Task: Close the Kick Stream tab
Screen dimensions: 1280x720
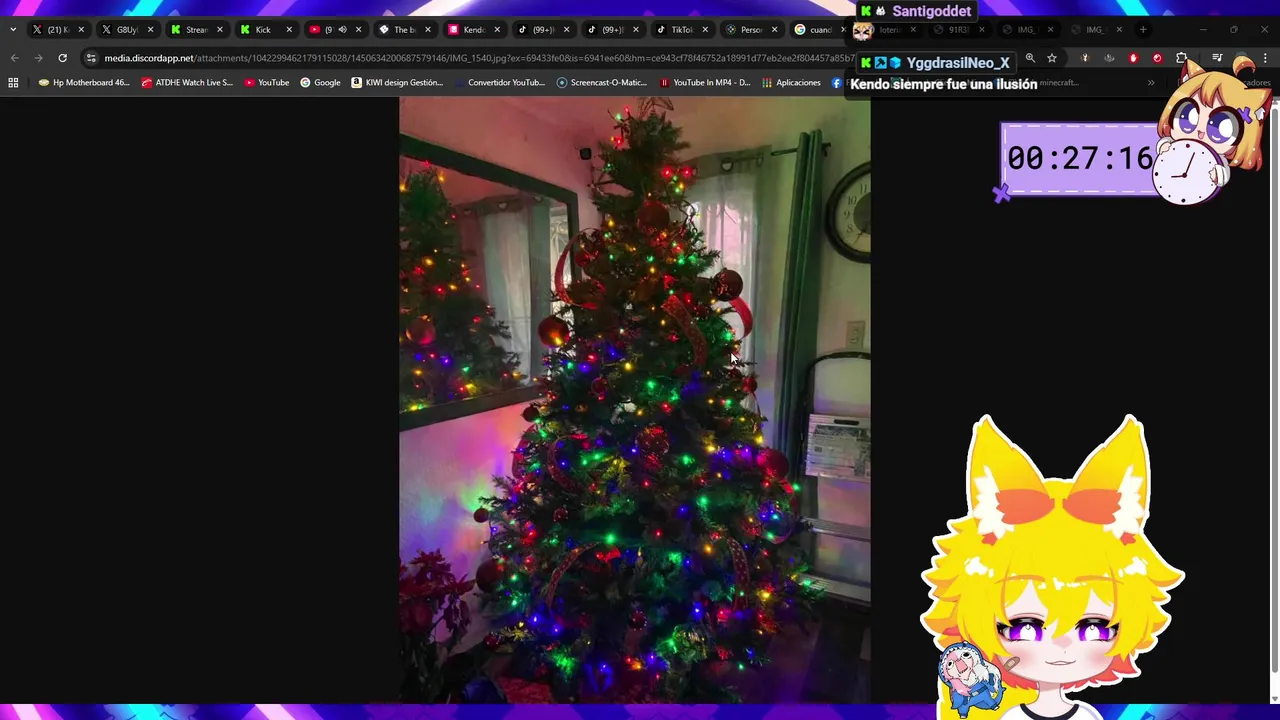Action: click(x=220, y=30)
